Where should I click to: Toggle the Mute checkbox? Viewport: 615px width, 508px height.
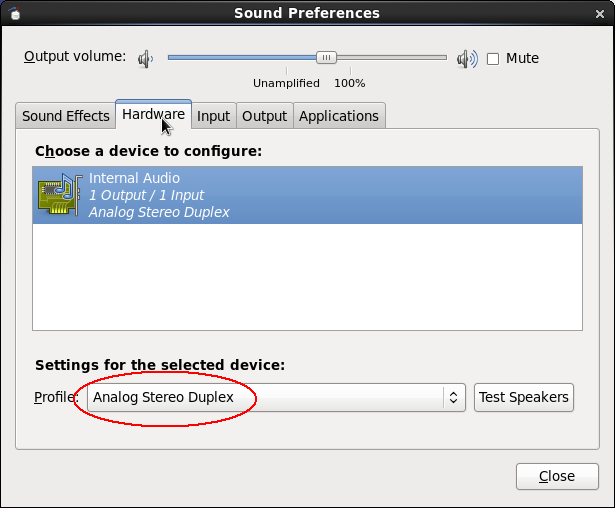pyautogui.click(x=493, y=59)
